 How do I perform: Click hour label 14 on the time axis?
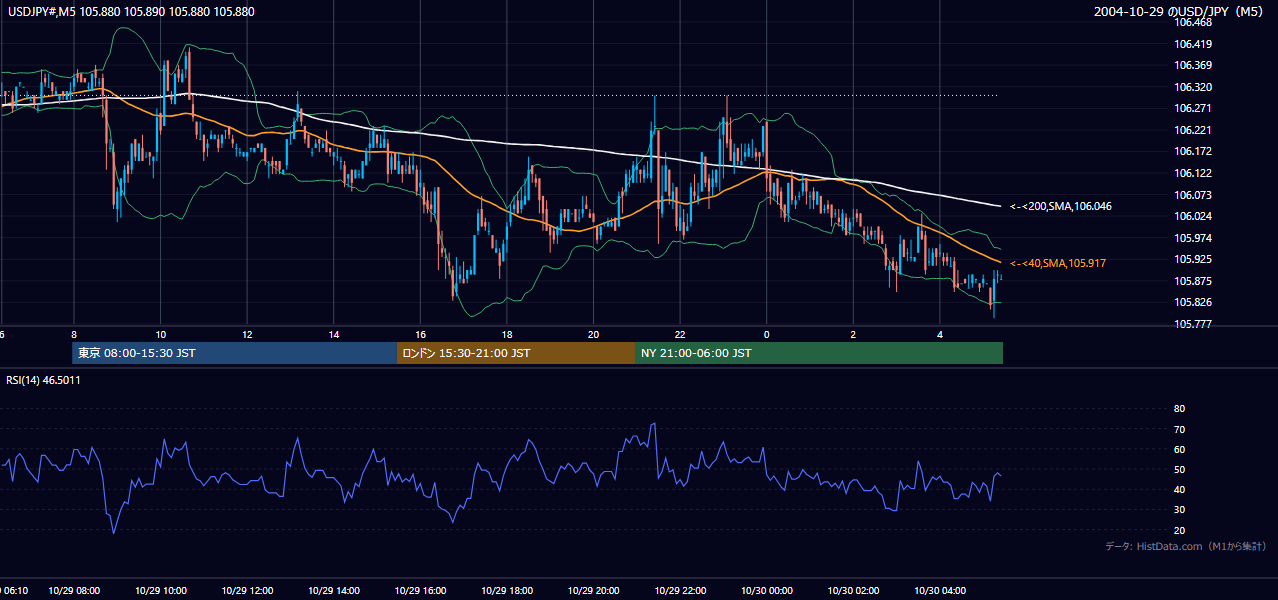334,334
